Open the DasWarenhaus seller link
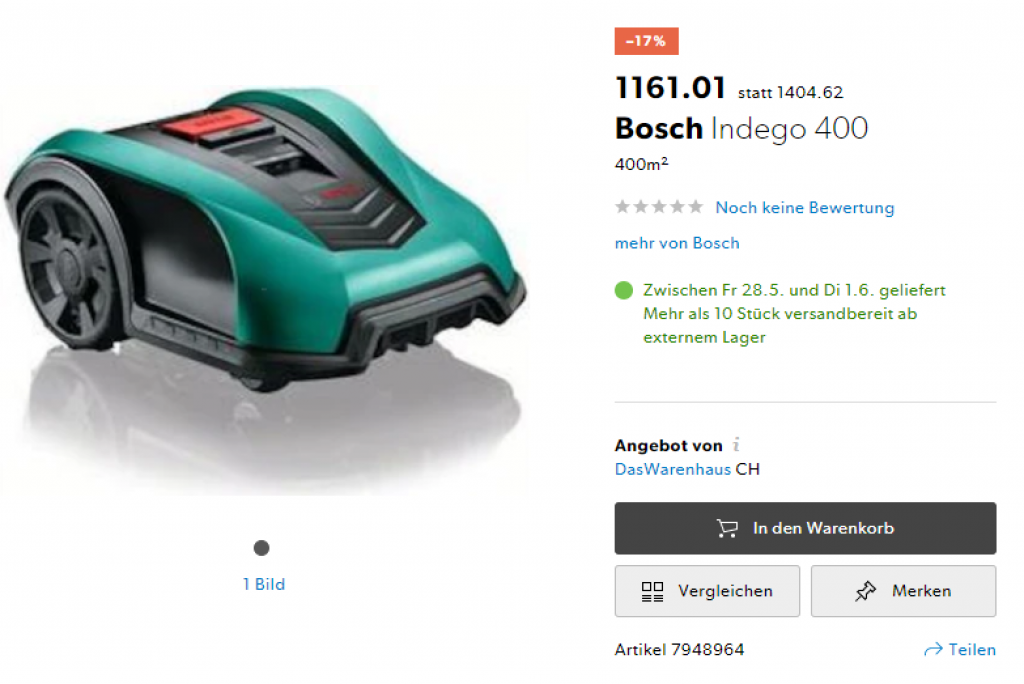 click(673, 469)
